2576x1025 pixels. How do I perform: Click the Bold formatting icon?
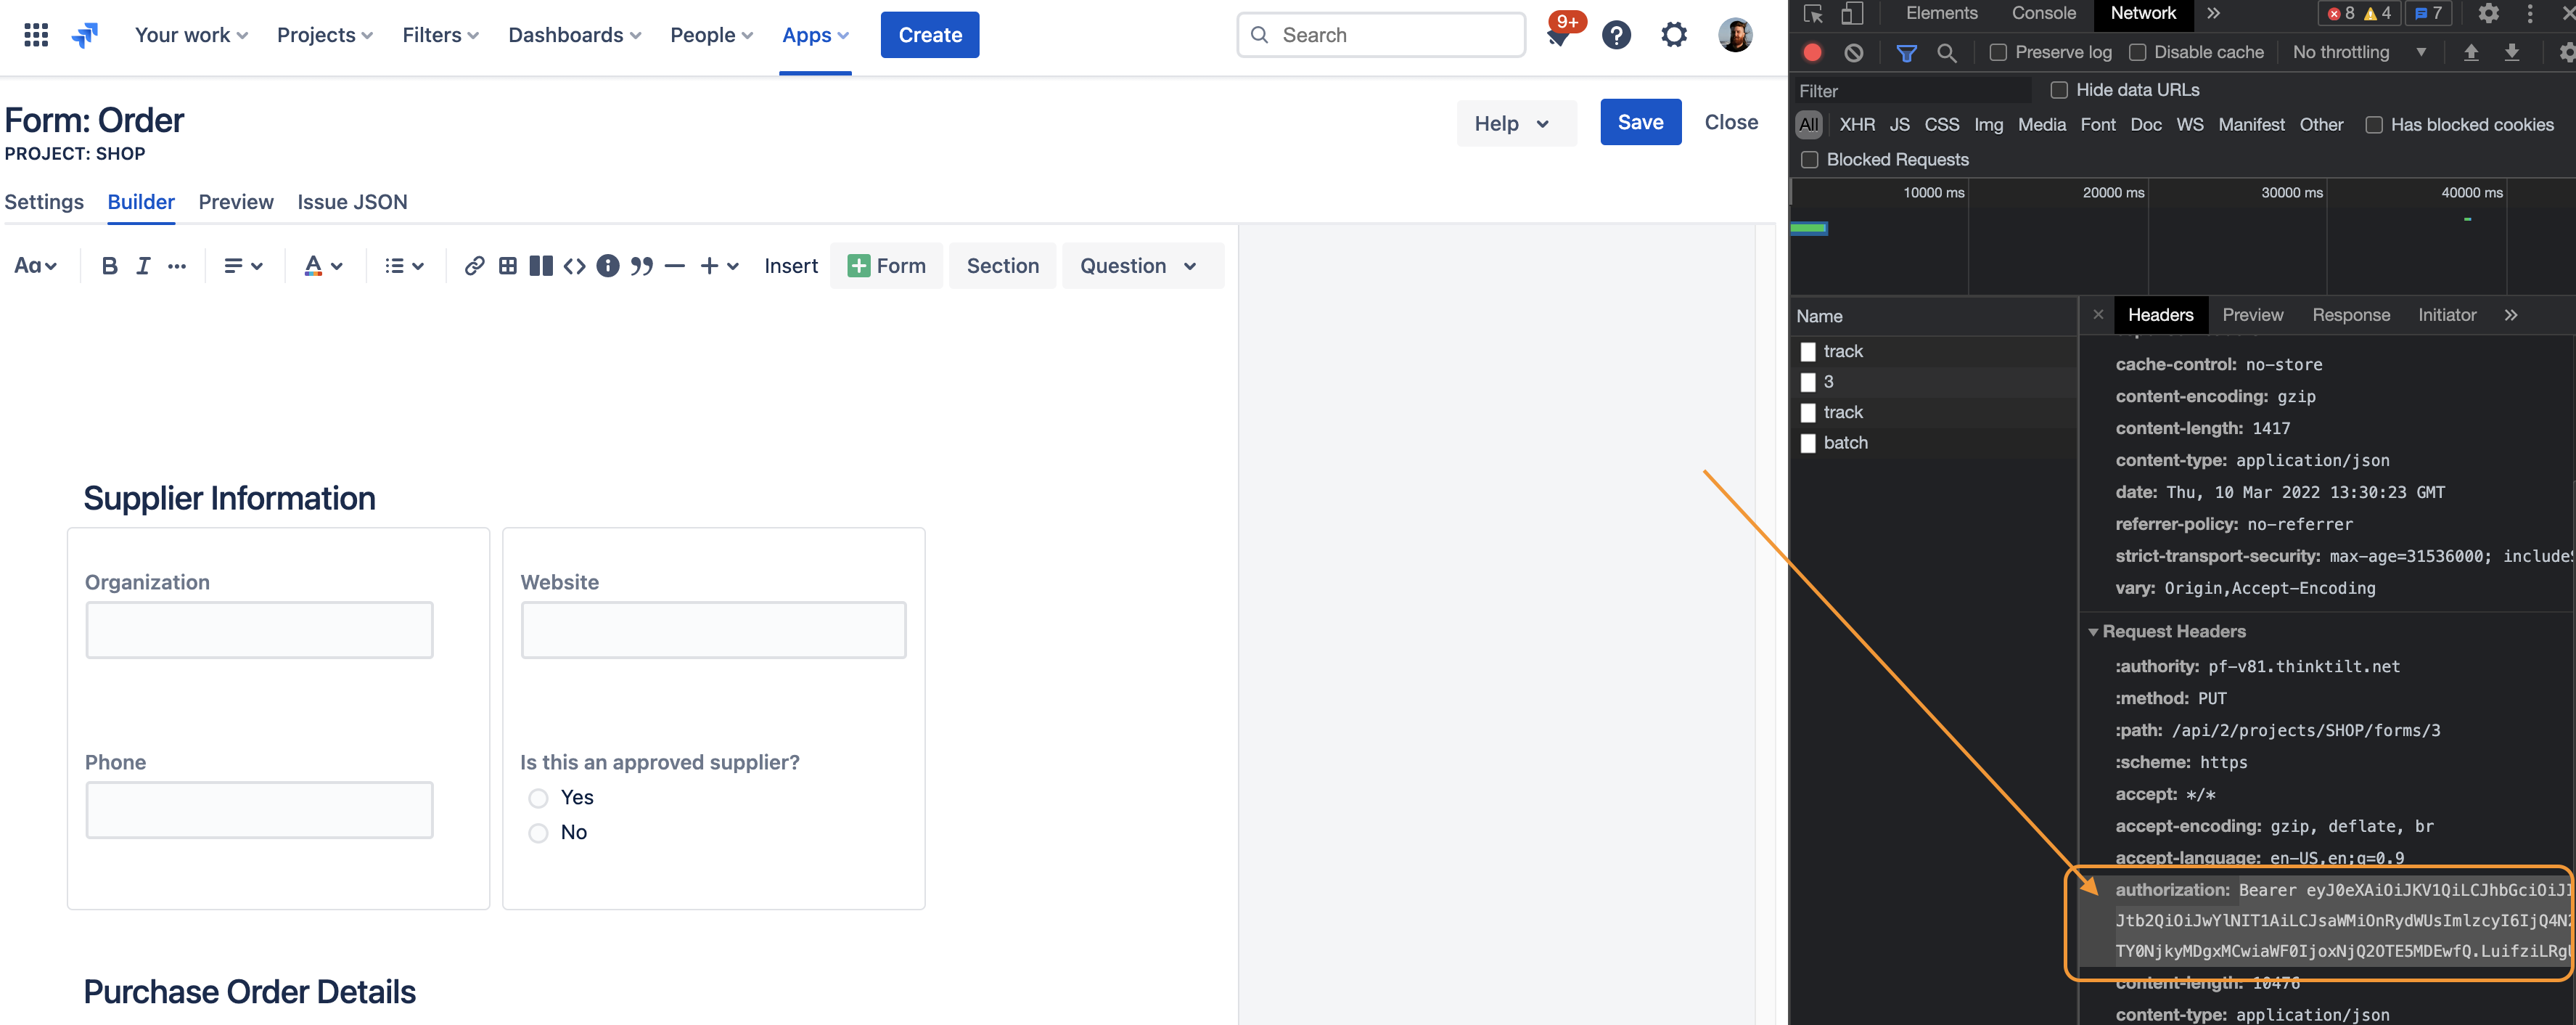click(x=110, y=266)
